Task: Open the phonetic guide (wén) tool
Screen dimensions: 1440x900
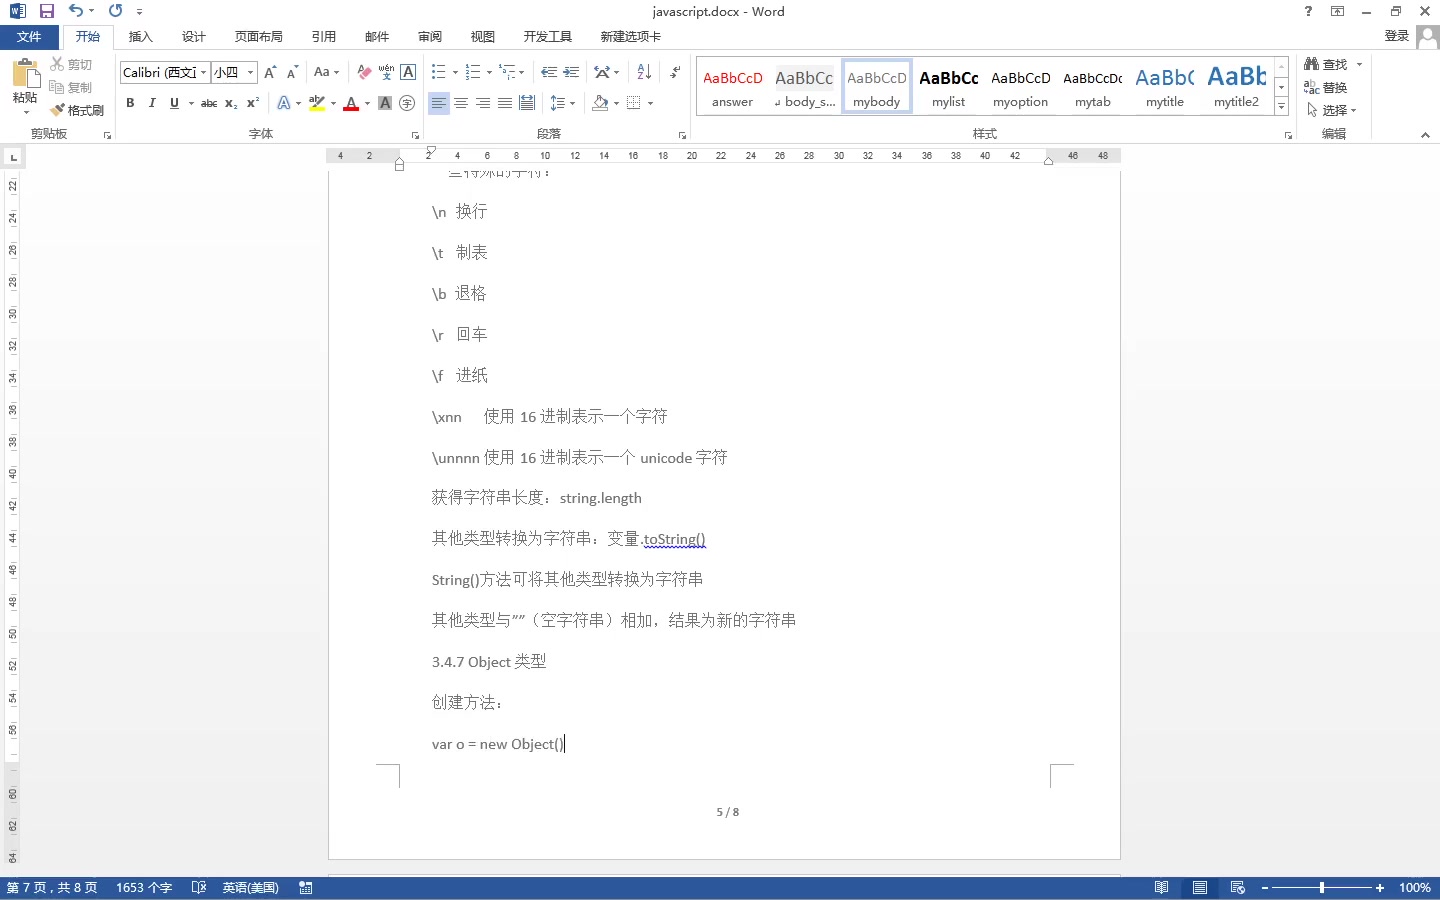Action: (386, 72)
